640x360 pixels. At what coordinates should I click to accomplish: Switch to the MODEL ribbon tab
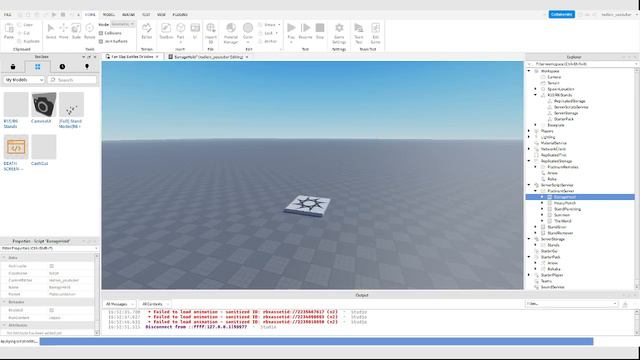[x=109, y=15]
